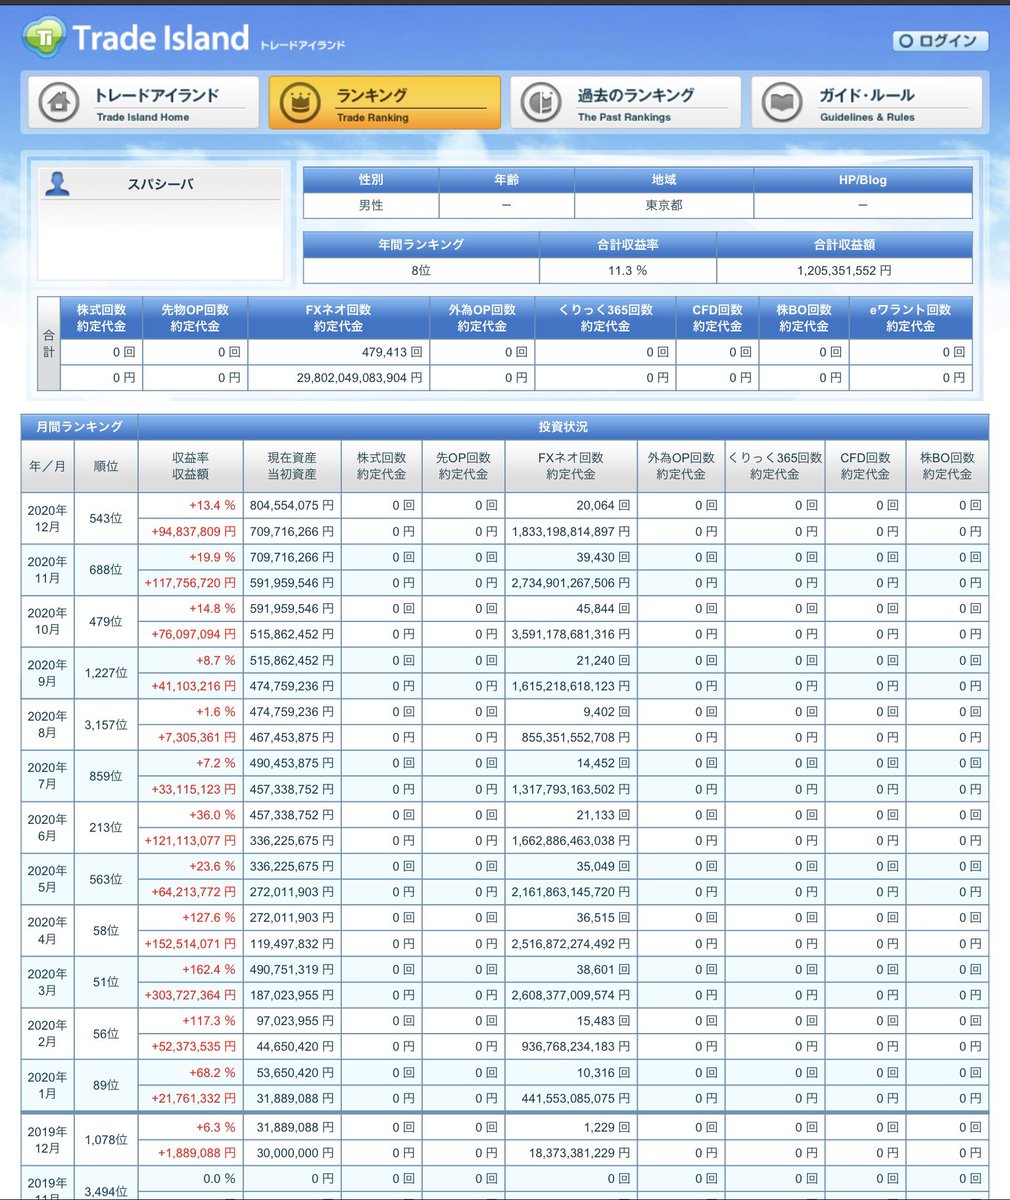1010x1200 pixels.
Task: Click the 東京都 region value
Action: [x=664, y=205]
